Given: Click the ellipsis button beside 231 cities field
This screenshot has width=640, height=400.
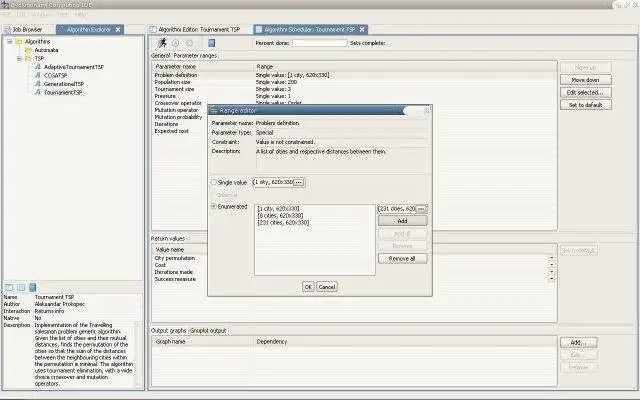Looking at the screenshot, I should (421, 209).
